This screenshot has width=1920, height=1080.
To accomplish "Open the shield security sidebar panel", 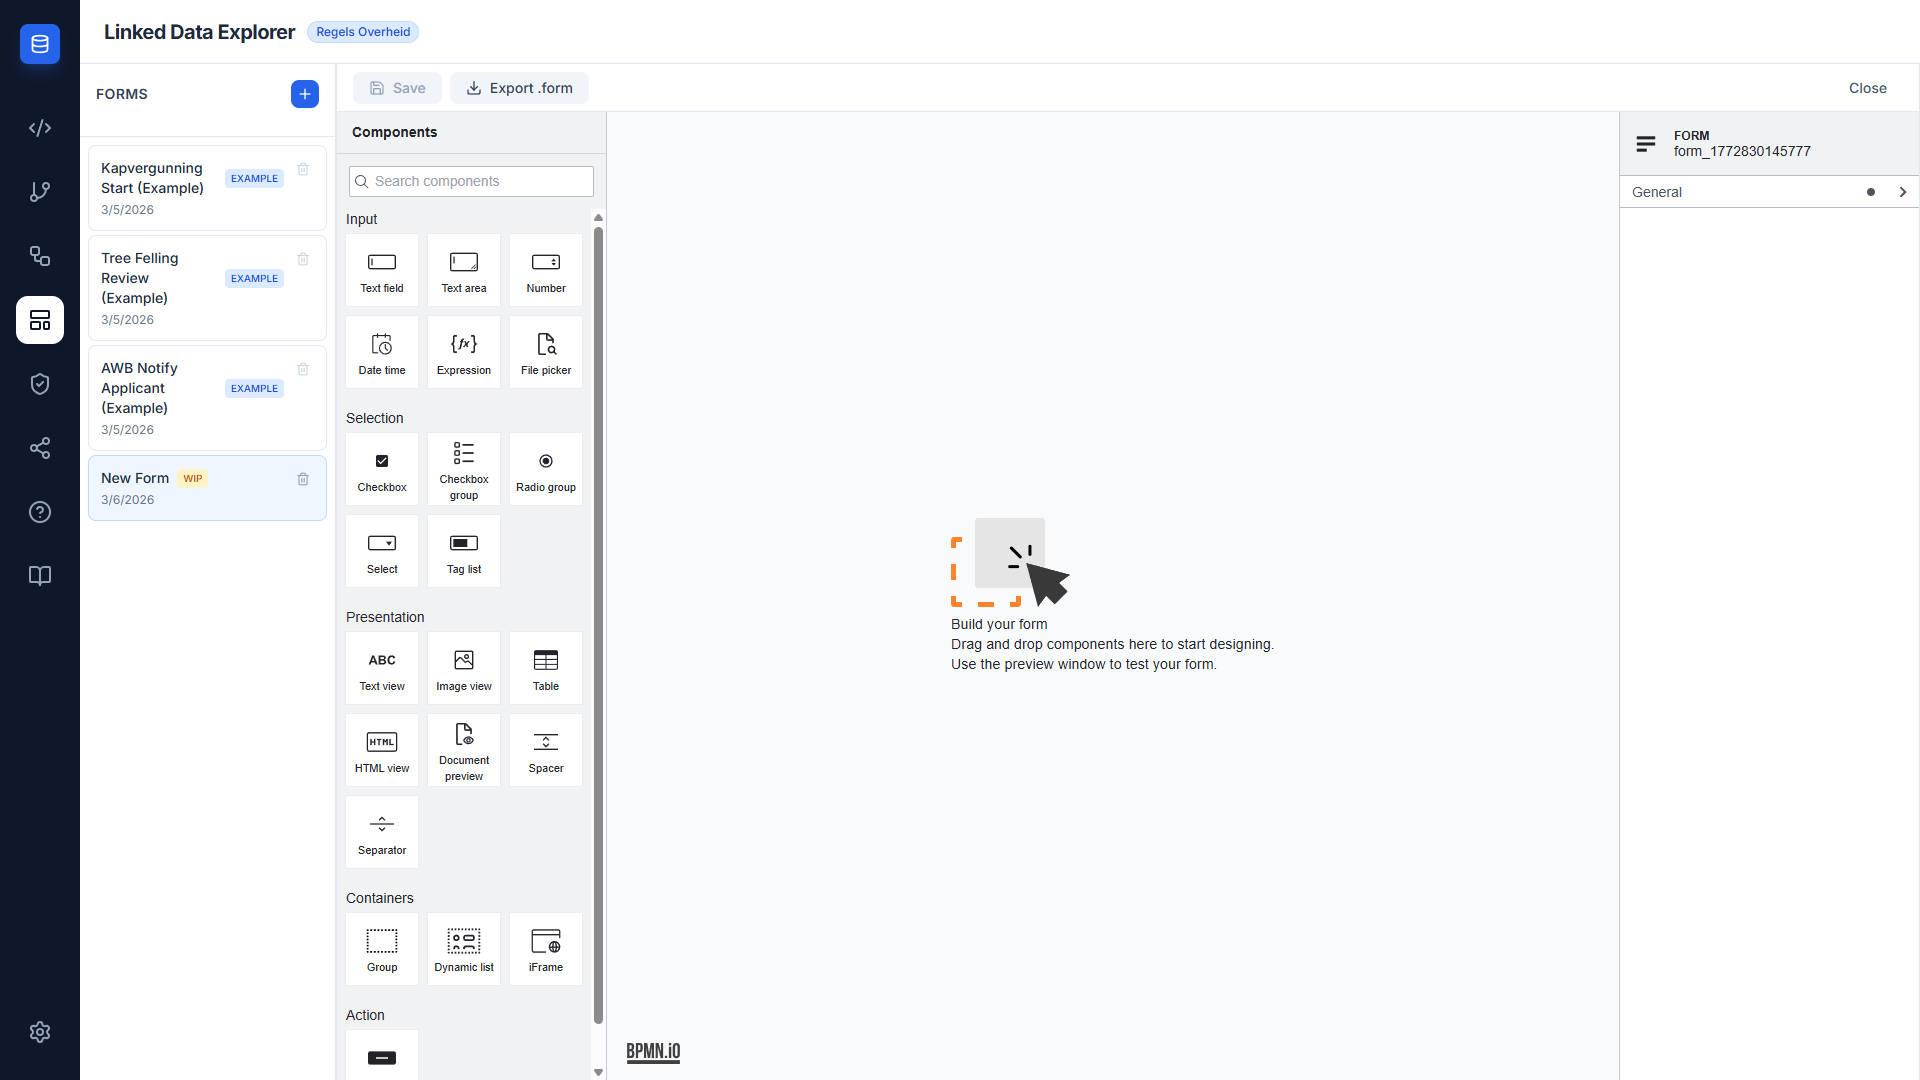I will pyautogui.click(x=40, y=384).
